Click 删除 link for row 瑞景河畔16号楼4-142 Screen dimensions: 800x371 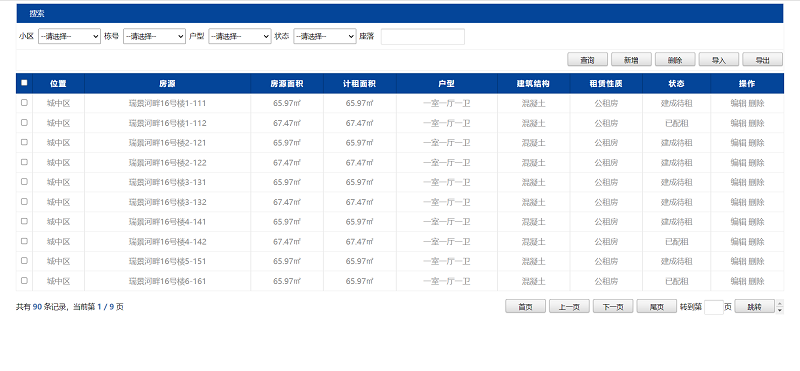[756, 242]
